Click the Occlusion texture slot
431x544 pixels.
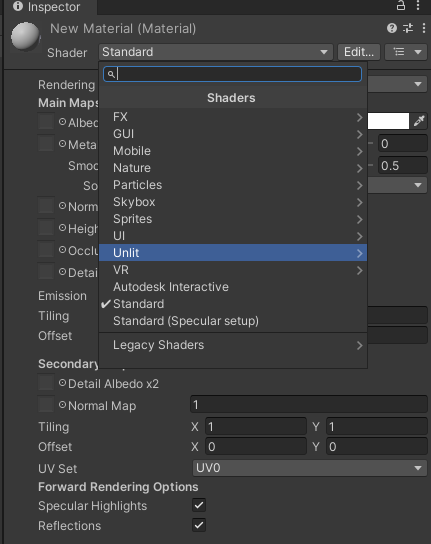click(46, 249)
